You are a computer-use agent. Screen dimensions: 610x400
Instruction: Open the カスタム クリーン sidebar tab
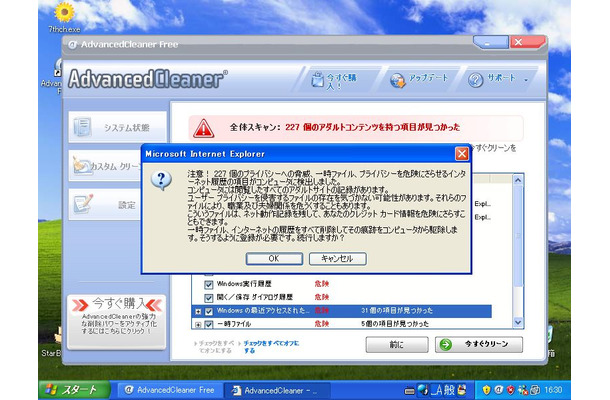pos(105,166)
